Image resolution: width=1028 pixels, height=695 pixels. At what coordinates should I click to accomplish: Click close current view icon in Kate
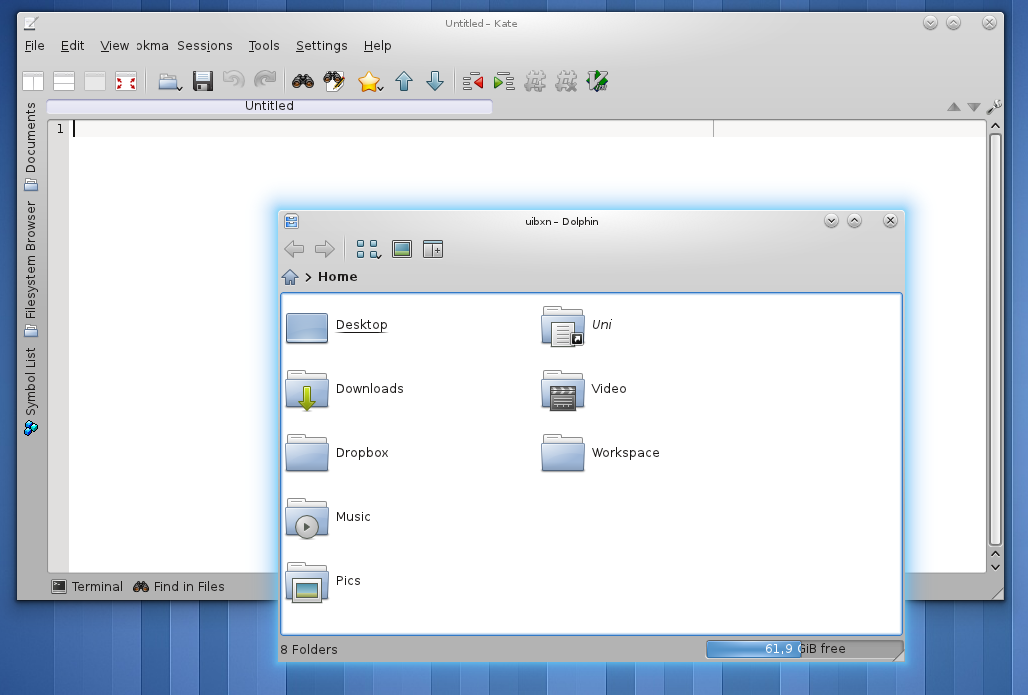coord(95,81)
